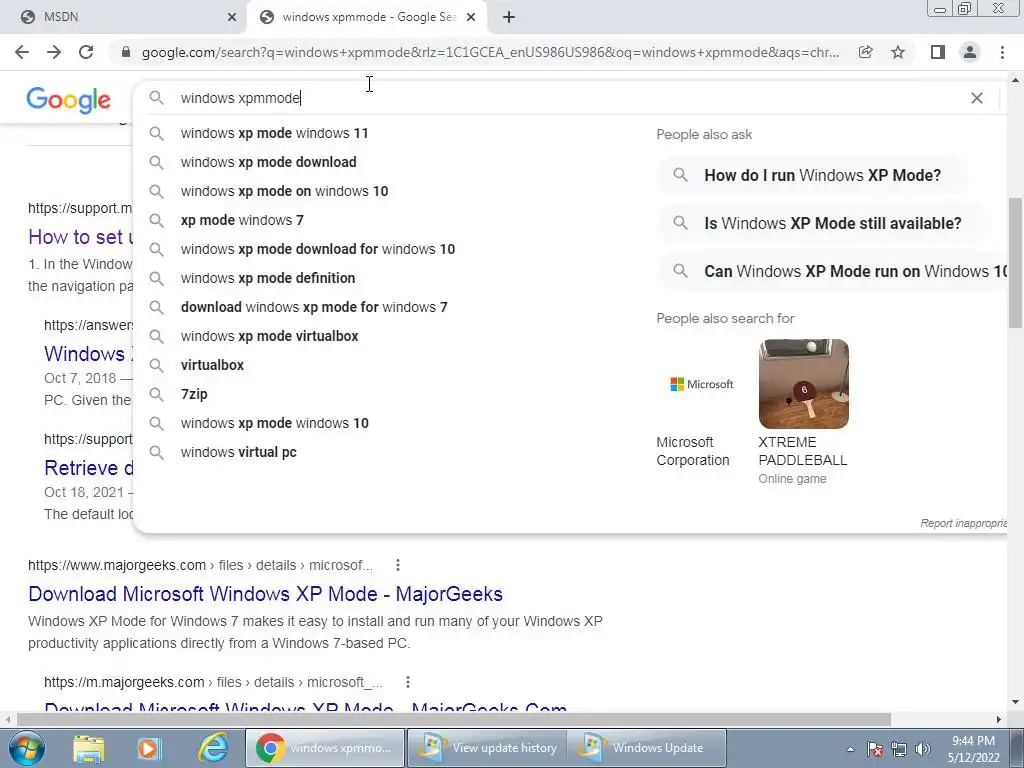Click the horizontal page scrollbar
The width and height of the screenshot is (1024, 768).
click(454, 719)
